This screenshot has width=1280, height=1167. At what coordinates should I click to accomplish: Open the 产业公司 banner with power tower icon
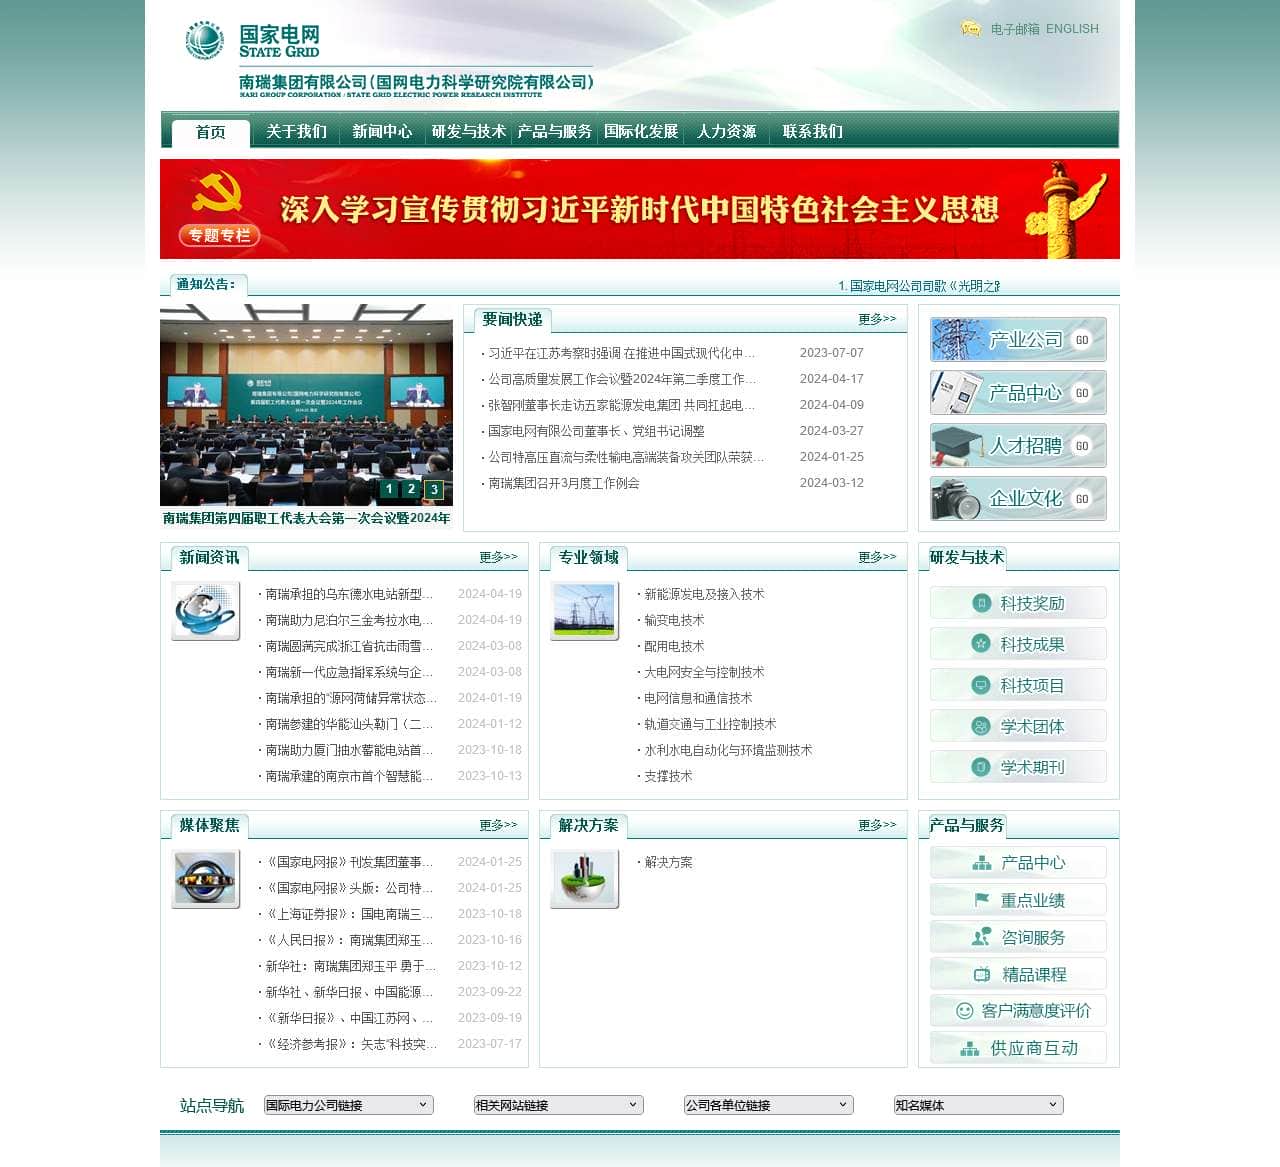[1018, 340]
